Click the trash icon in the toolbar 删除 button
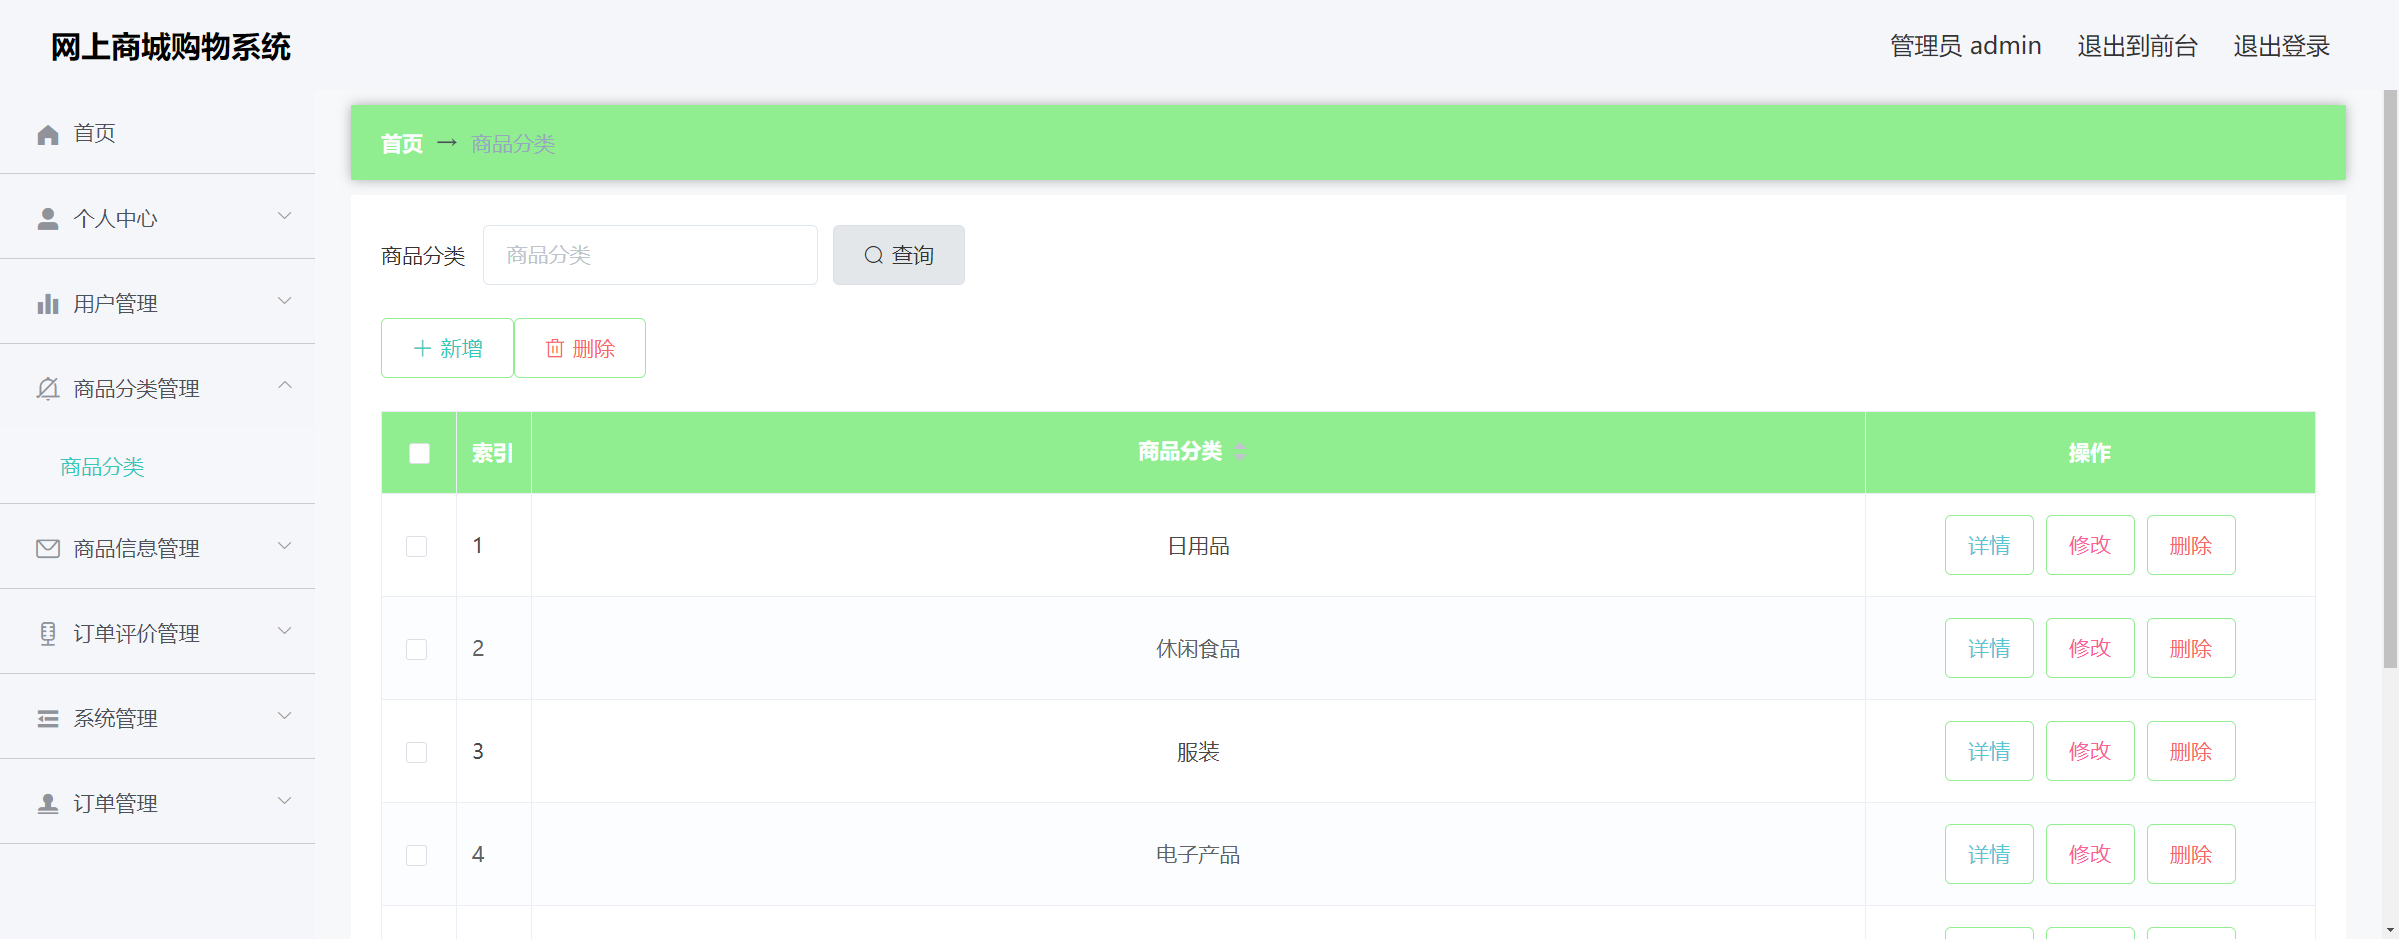This screenshot has width=2399, height=939. (x=555, y=348)
